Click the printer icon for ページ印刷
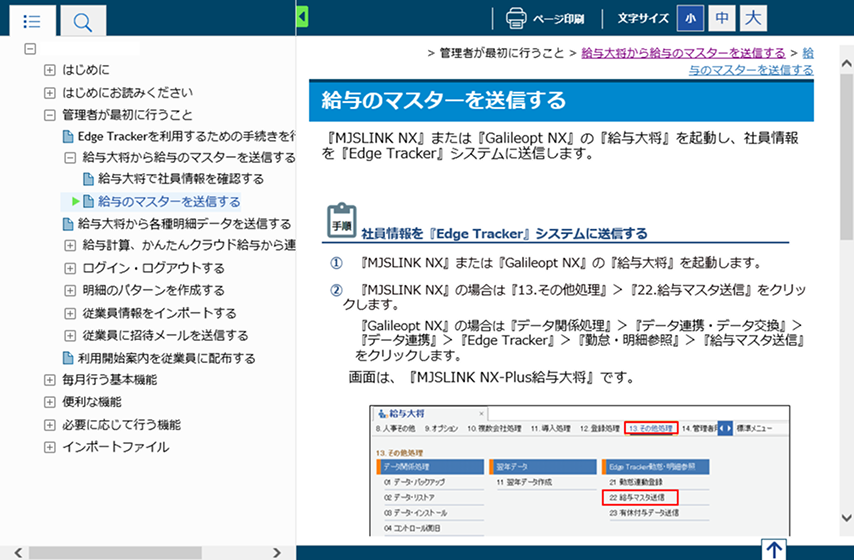The height and width of the screenshot is (560, 854). (516, 19)
